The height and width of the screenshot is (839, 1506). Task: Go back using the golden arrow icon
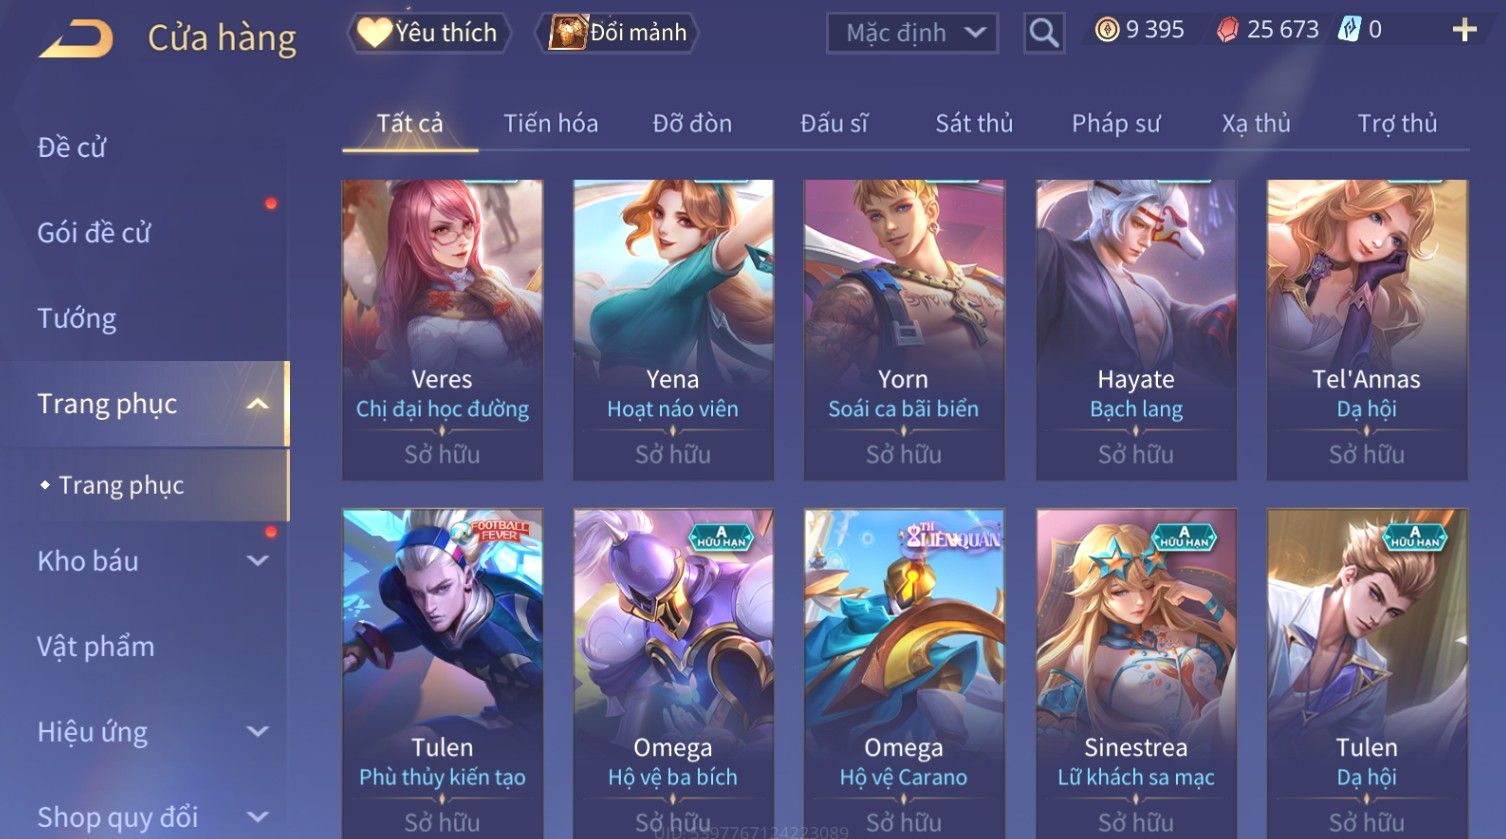76,39
